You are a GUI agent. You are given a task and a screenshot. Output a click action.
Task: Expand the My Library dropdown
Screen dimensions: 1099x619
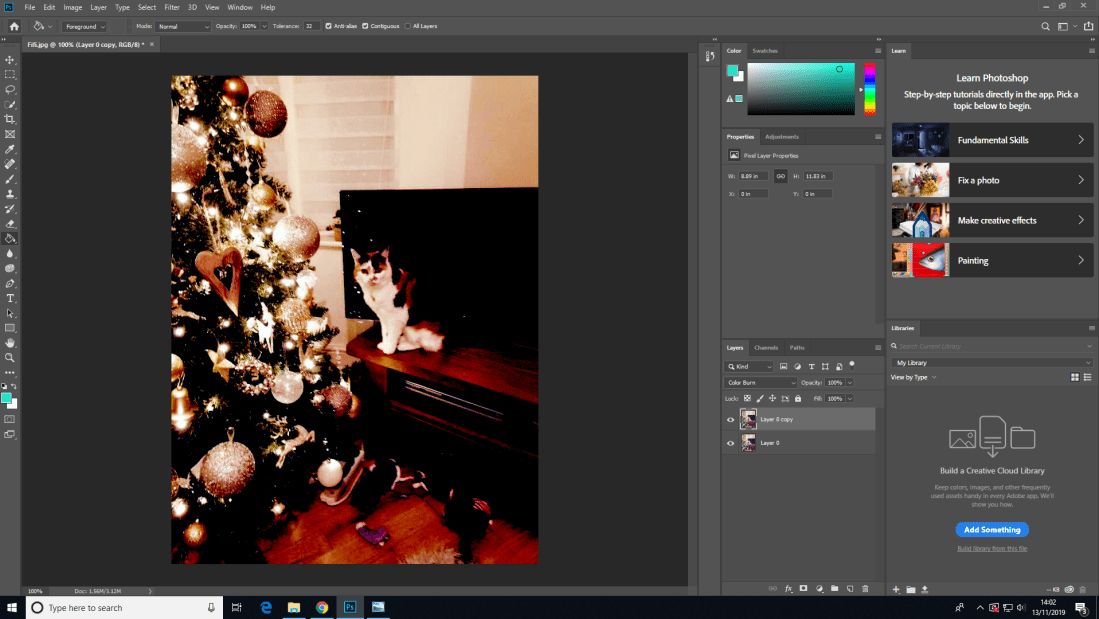991,362
